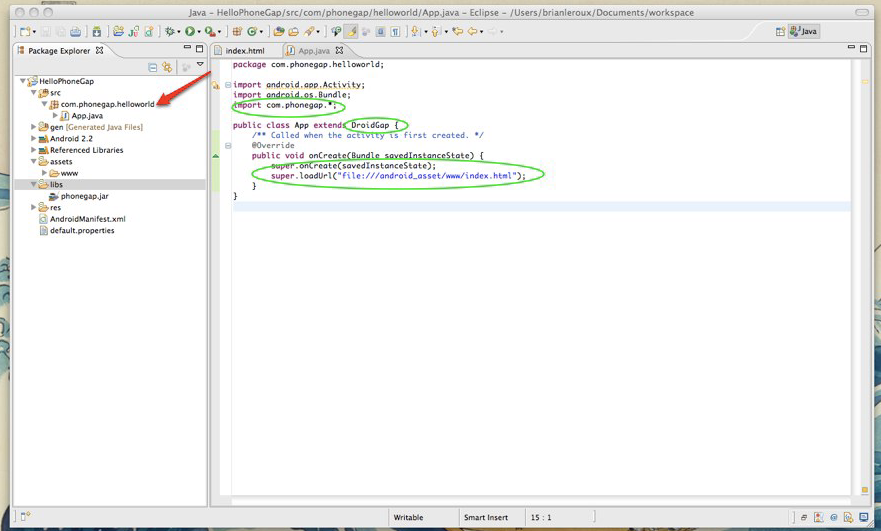Expand Referenced Libraries node
Viewport: 881px width, 531px height.
(33, 150)
